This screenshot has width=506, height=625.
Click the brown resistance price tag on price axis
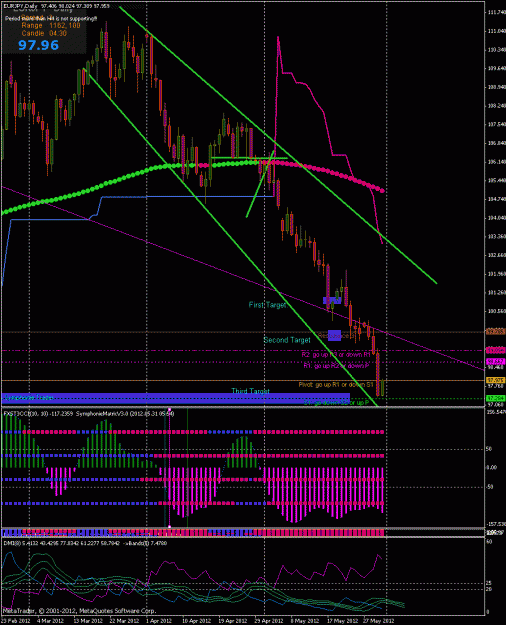click(x=495, y=332)
